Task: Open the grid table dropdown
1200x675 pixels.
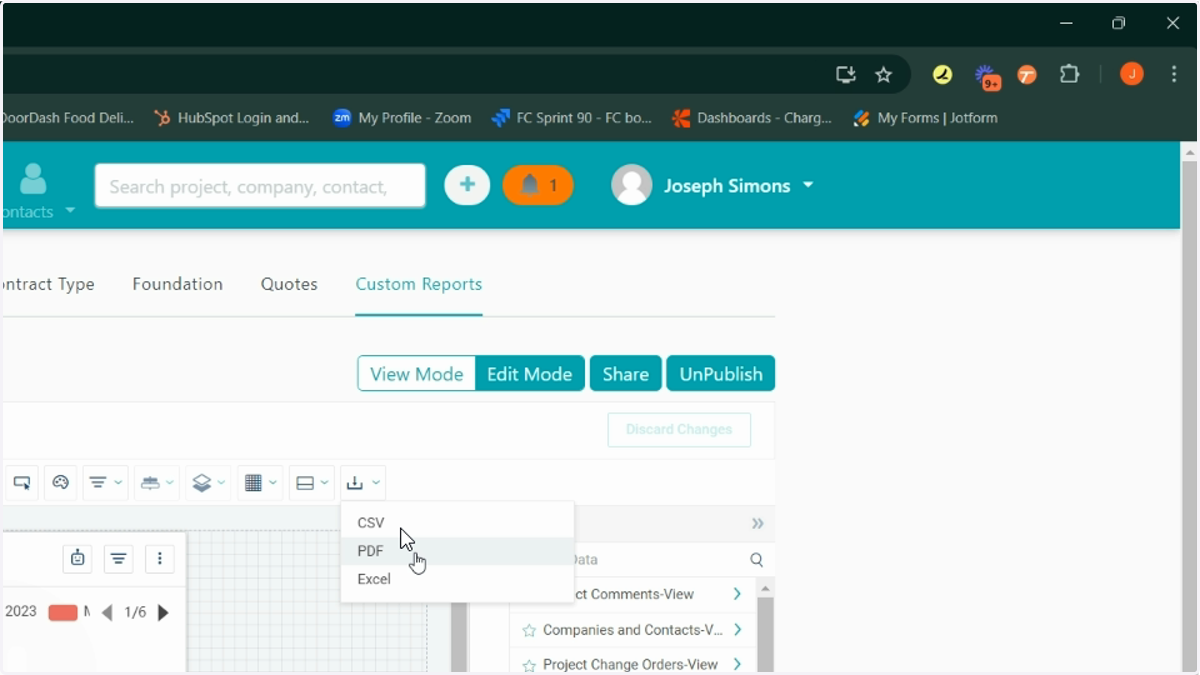Action: tap(260, 483)
